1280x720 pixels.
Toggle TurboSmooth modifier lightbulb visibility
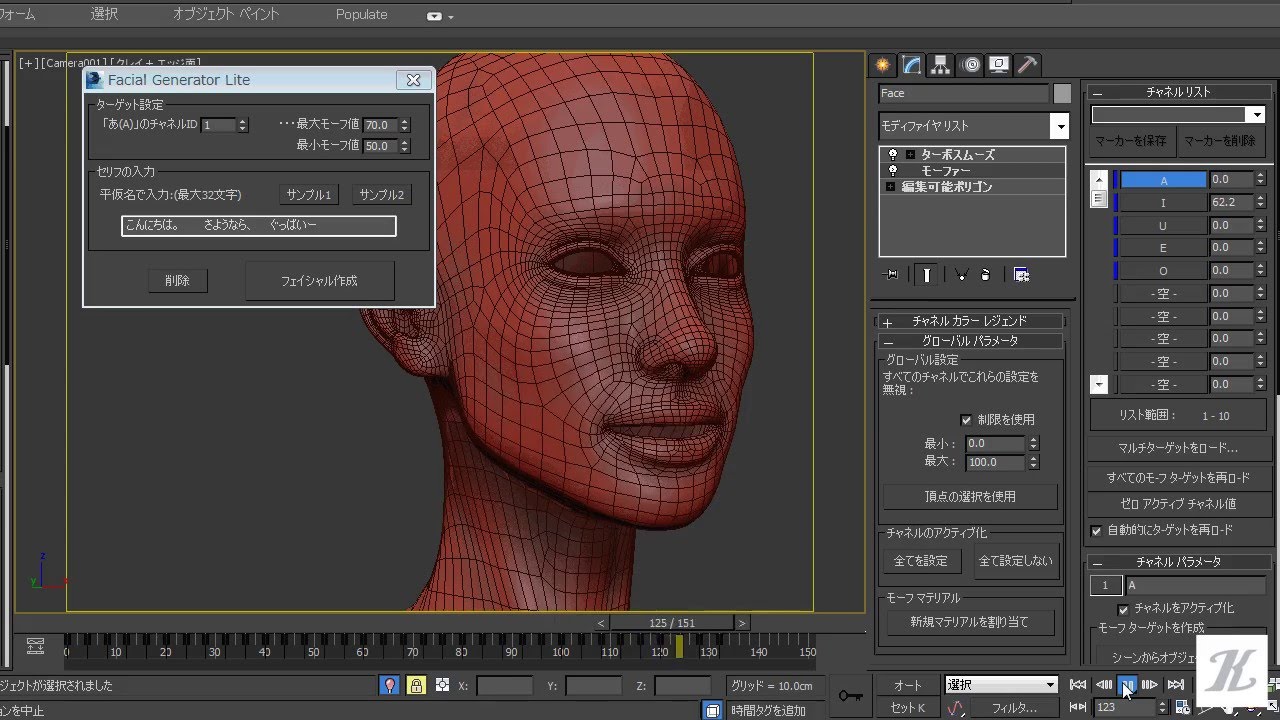(x=893, y=155)
